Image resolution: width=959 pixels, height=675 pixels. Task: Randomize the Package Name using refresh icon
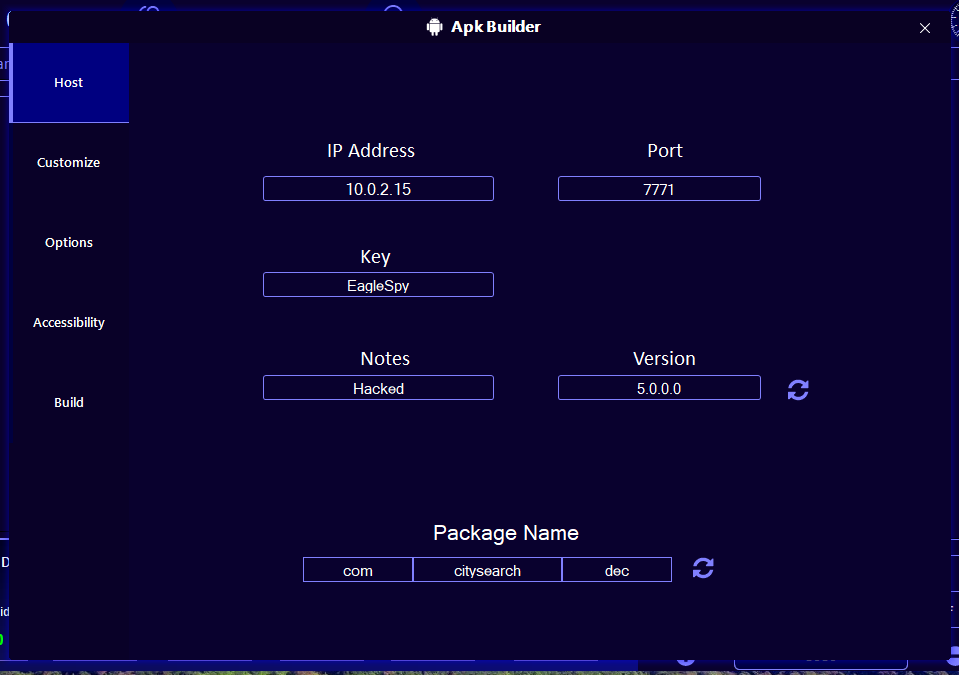click(703, 568)
